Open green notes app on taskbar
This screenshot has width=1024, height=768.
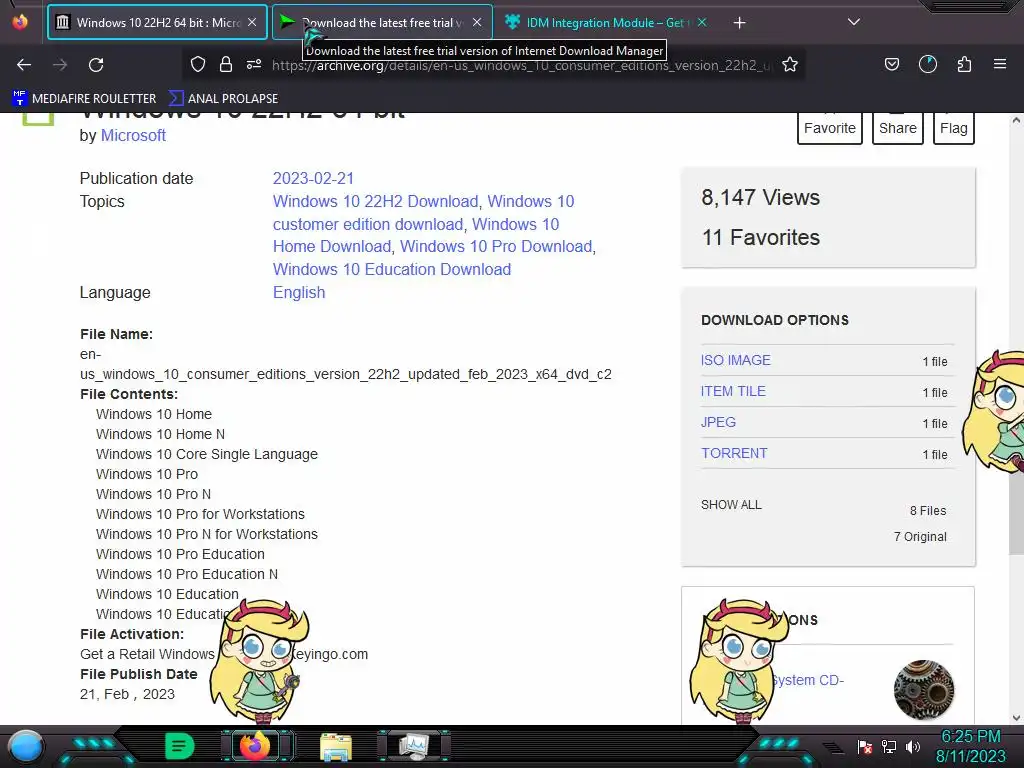pyautogui.click(x=179, y=746)
